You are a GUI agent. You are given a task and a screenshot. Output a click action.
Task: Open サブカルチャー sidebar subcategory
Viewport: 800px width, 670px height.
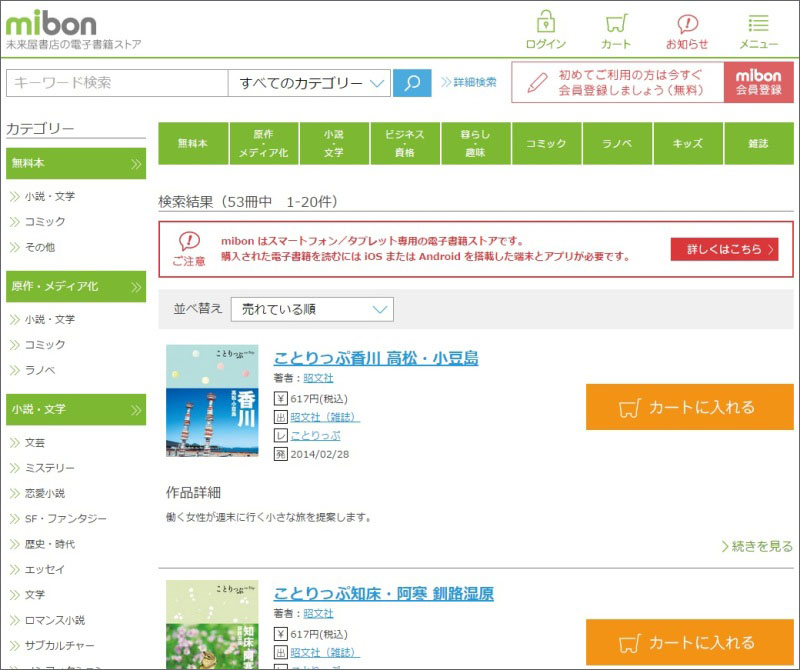[59, 646]
